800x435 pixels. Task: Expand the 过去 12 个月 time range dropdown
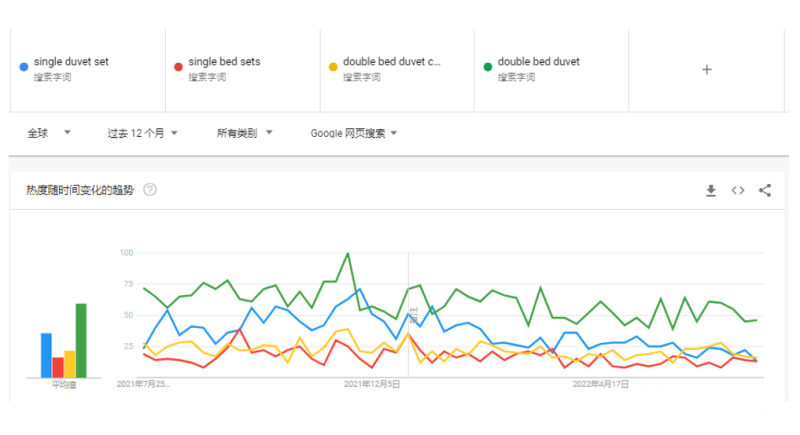[x=142, y=133]
